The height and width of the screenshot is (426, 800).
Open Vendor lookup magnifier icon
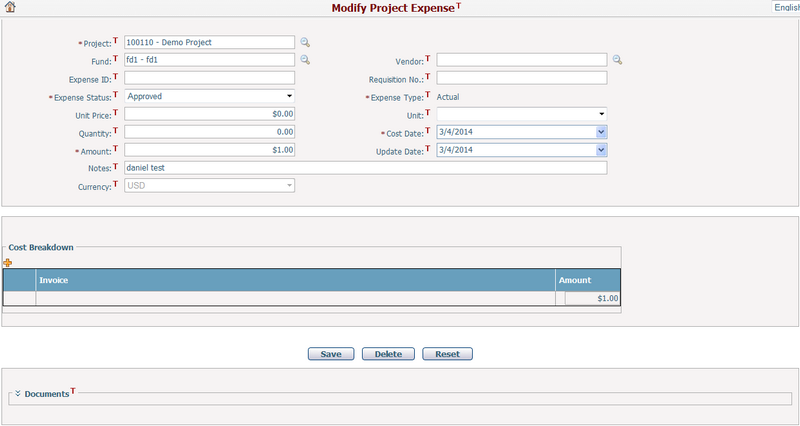tap(618, 60)
